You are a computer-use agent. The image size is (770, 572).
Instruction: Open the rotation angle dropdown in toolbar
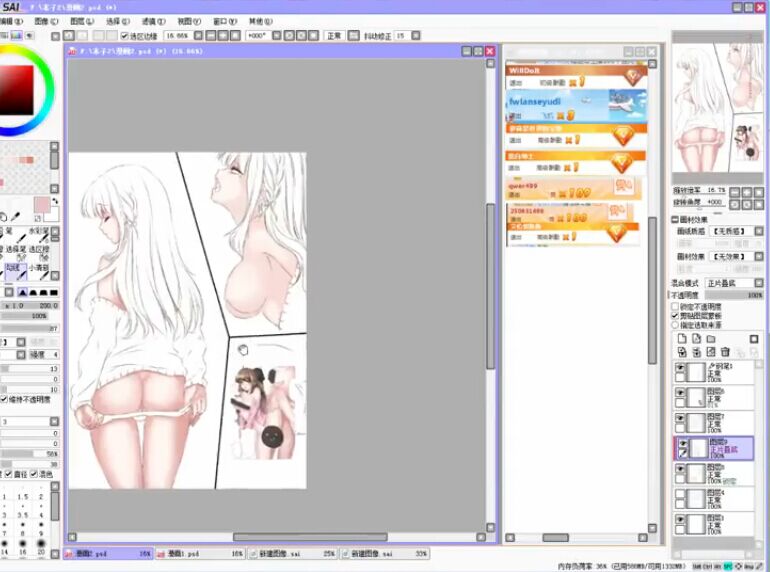277,35
